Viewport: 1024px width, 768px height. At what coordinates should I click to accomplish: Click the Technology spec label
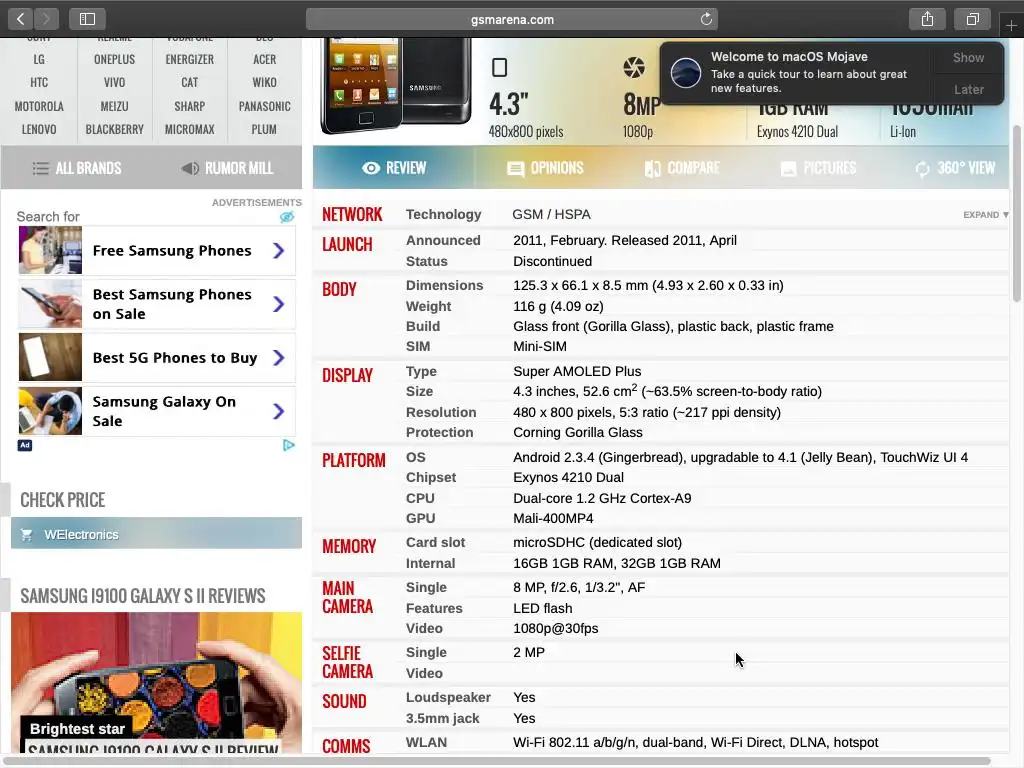click(443, 214)
